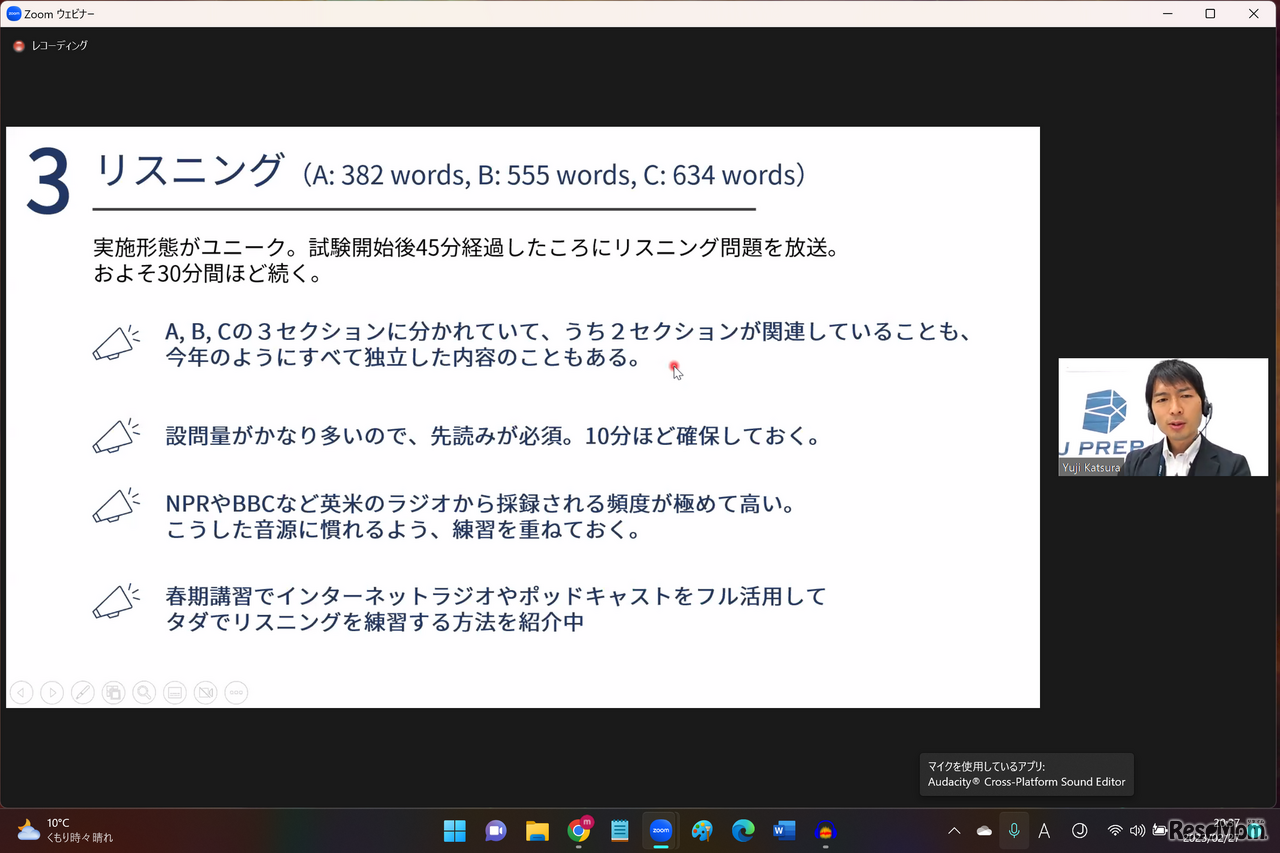The image size is (1280, 853).
Task: Open the Windows Start menu
Action: tap(455, 831)
